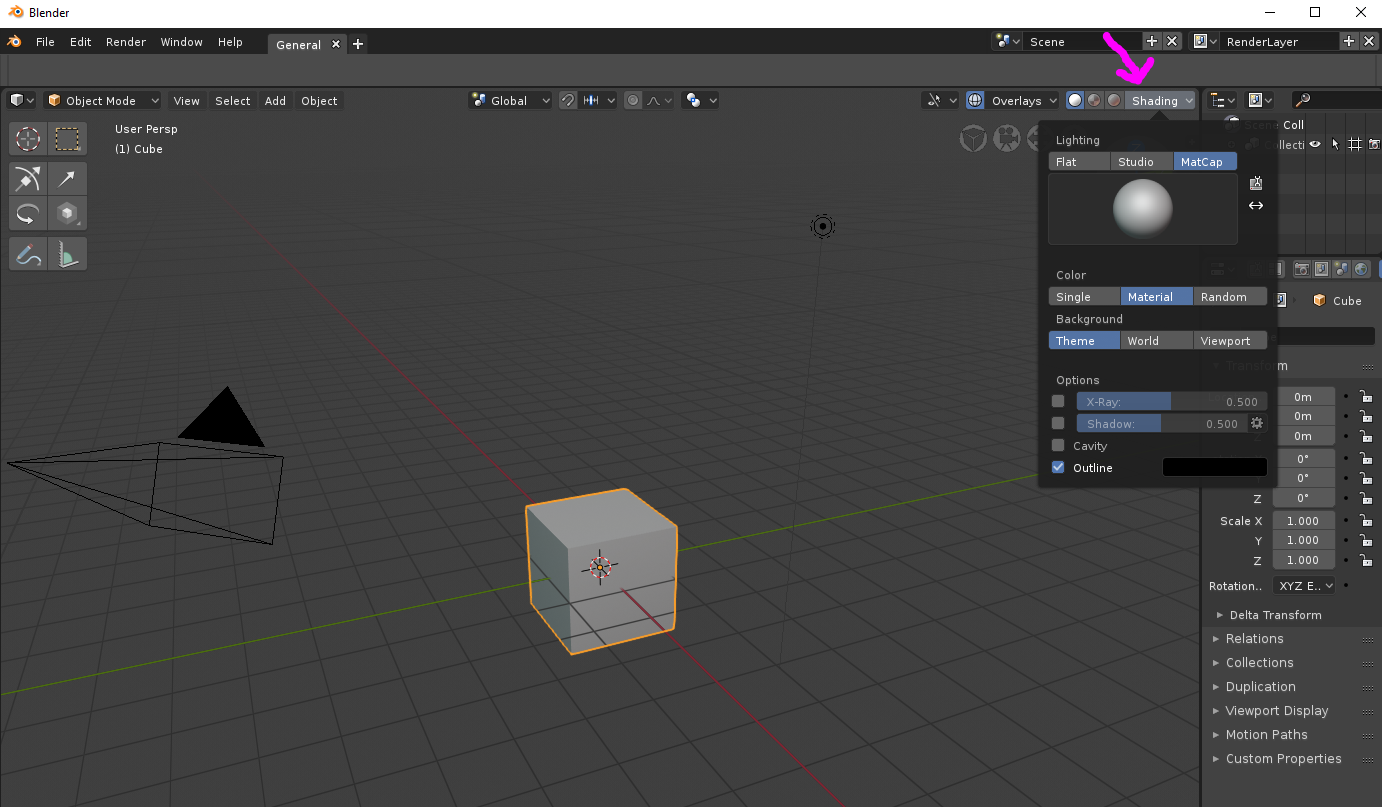
Task: Open the Render menu
Action: pos(126,42)
